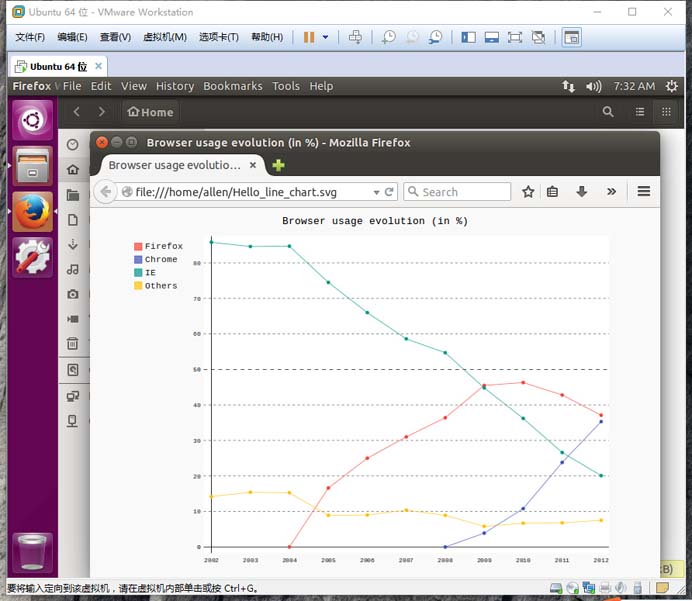
Task: Open the Firefox hamburger menu
Action: click(644, 192)
